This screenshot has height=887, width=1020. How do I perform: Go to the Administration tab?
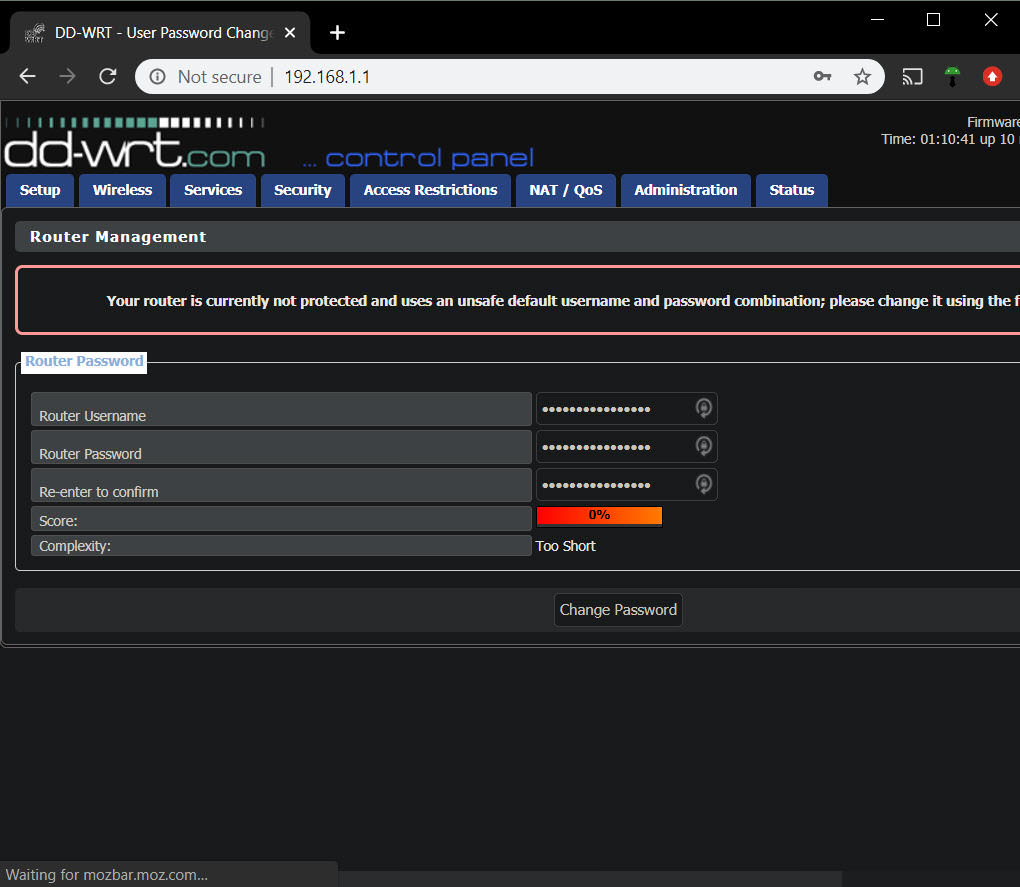(685, 190)
